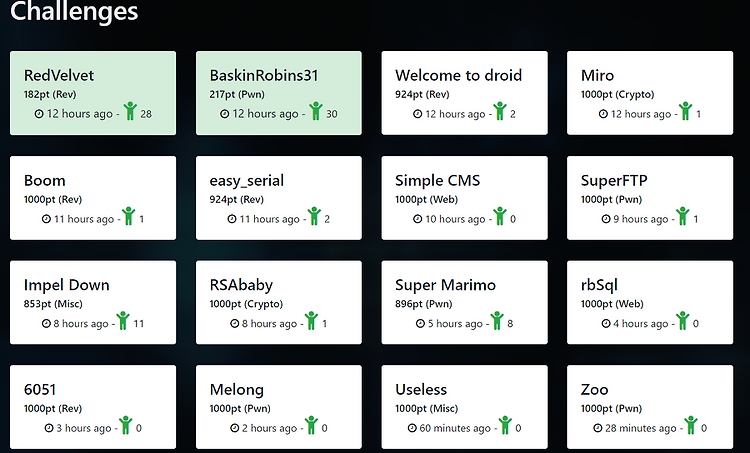Screen dimensions: 750x453
Task: Click the '853pt (Misc)' text under Impel Down
Action: [x=53, y=304]
